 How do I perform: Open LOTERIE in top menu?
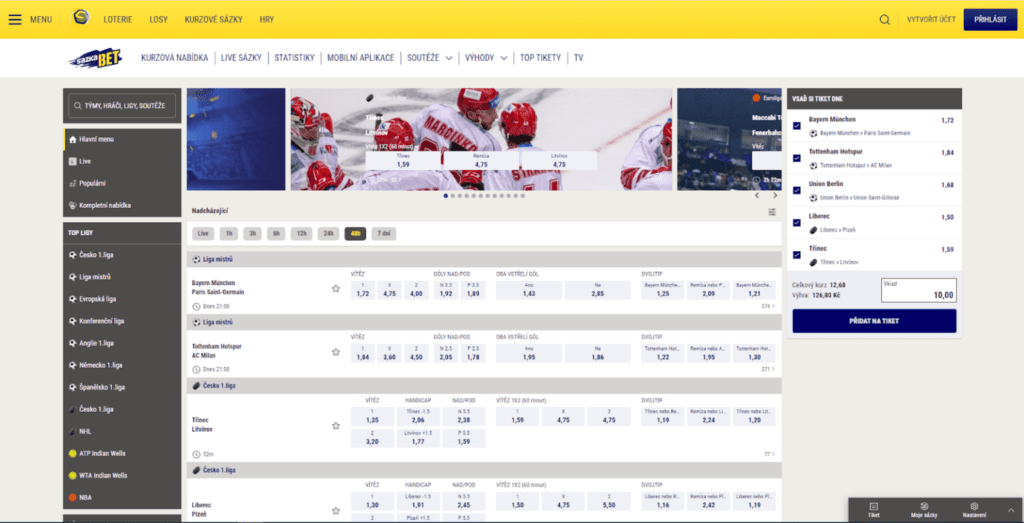(118, 20)
